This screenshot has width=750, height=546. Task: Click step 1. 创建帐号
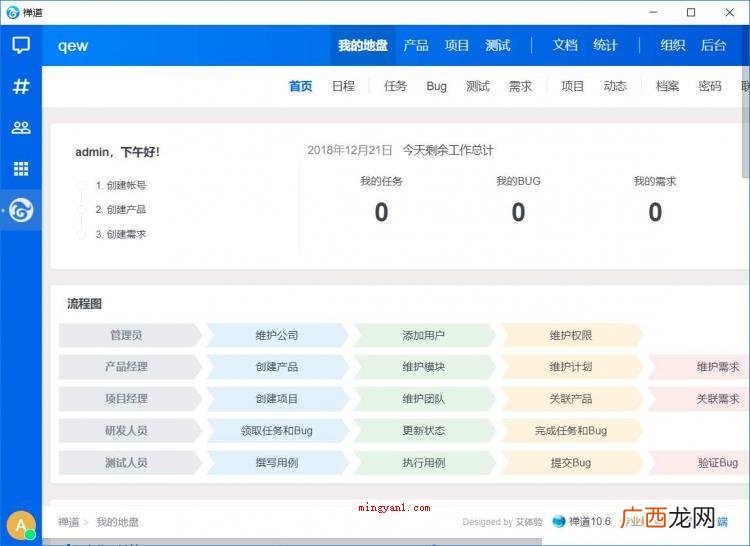[121, 185]
